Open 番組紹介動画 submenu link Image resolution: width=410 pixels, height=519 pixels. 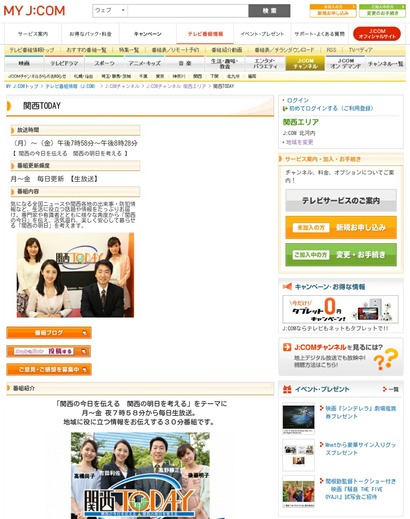point(227,50)
